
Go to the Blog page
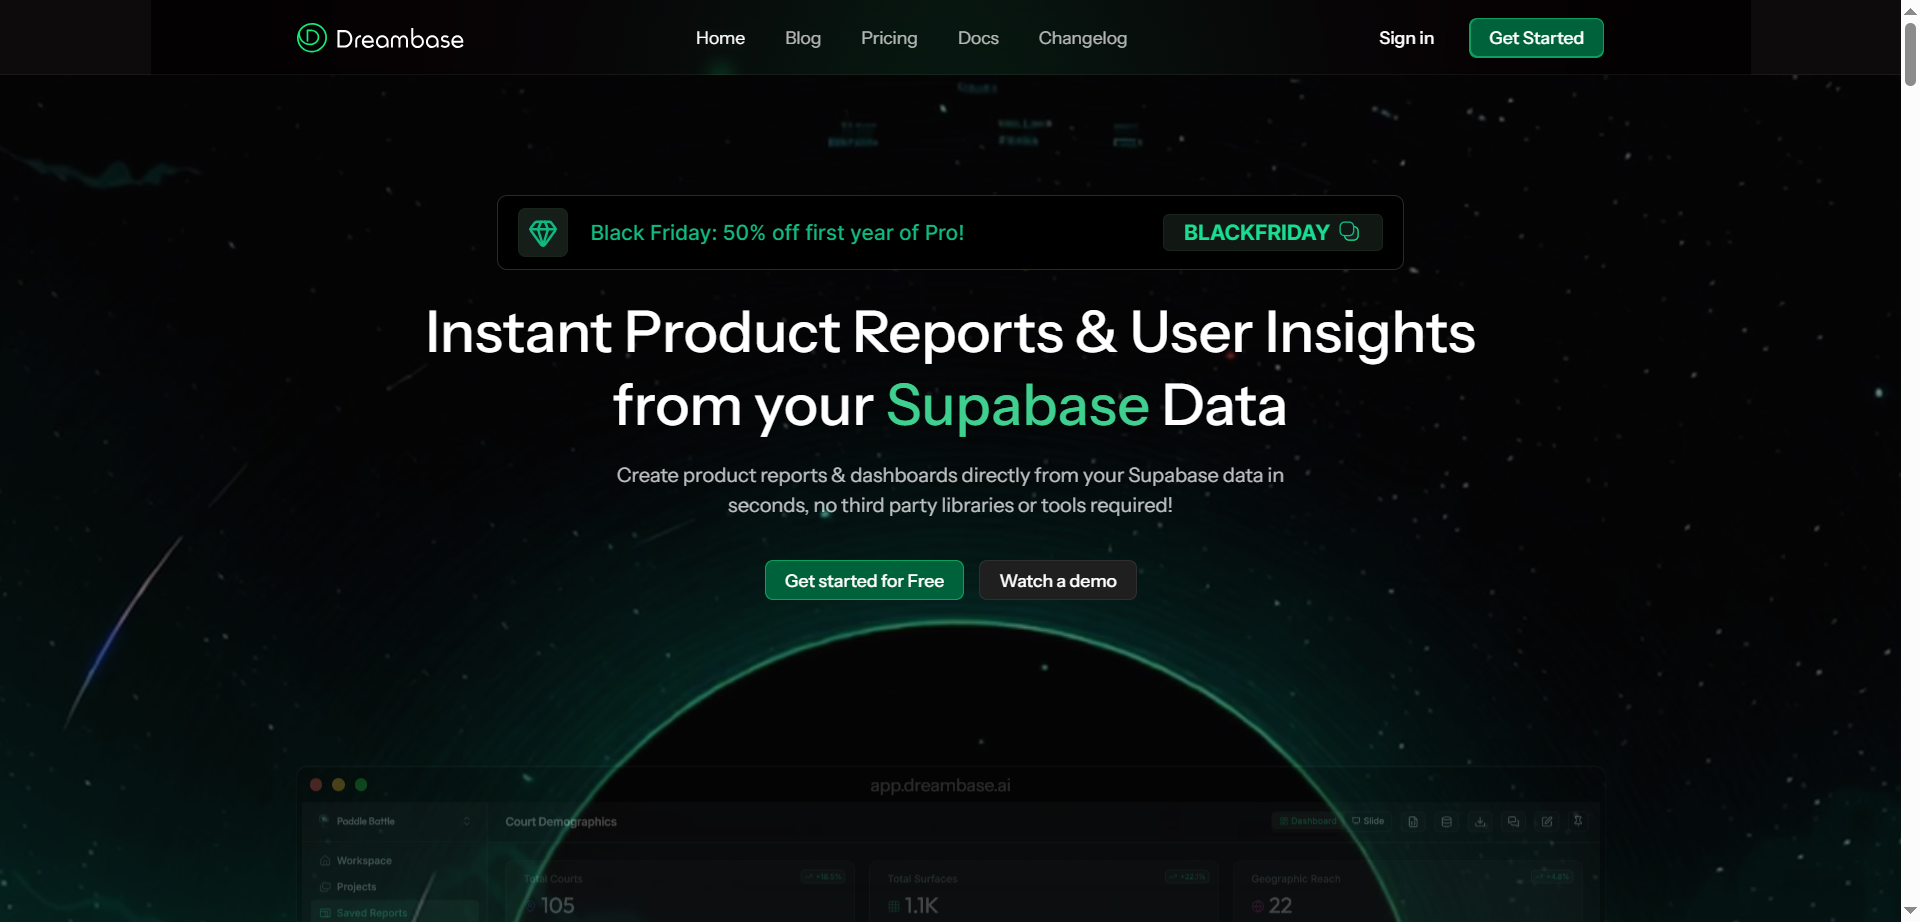(x=803, y=38)
